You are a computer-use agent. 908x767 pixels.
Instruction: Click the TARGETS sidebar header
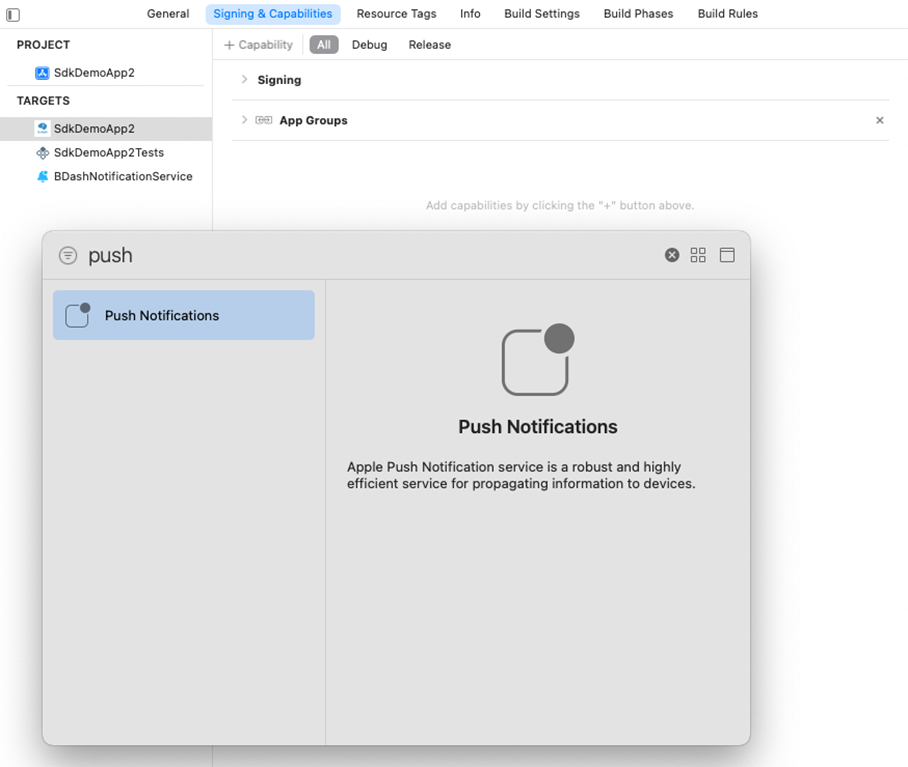coord(43,101)
